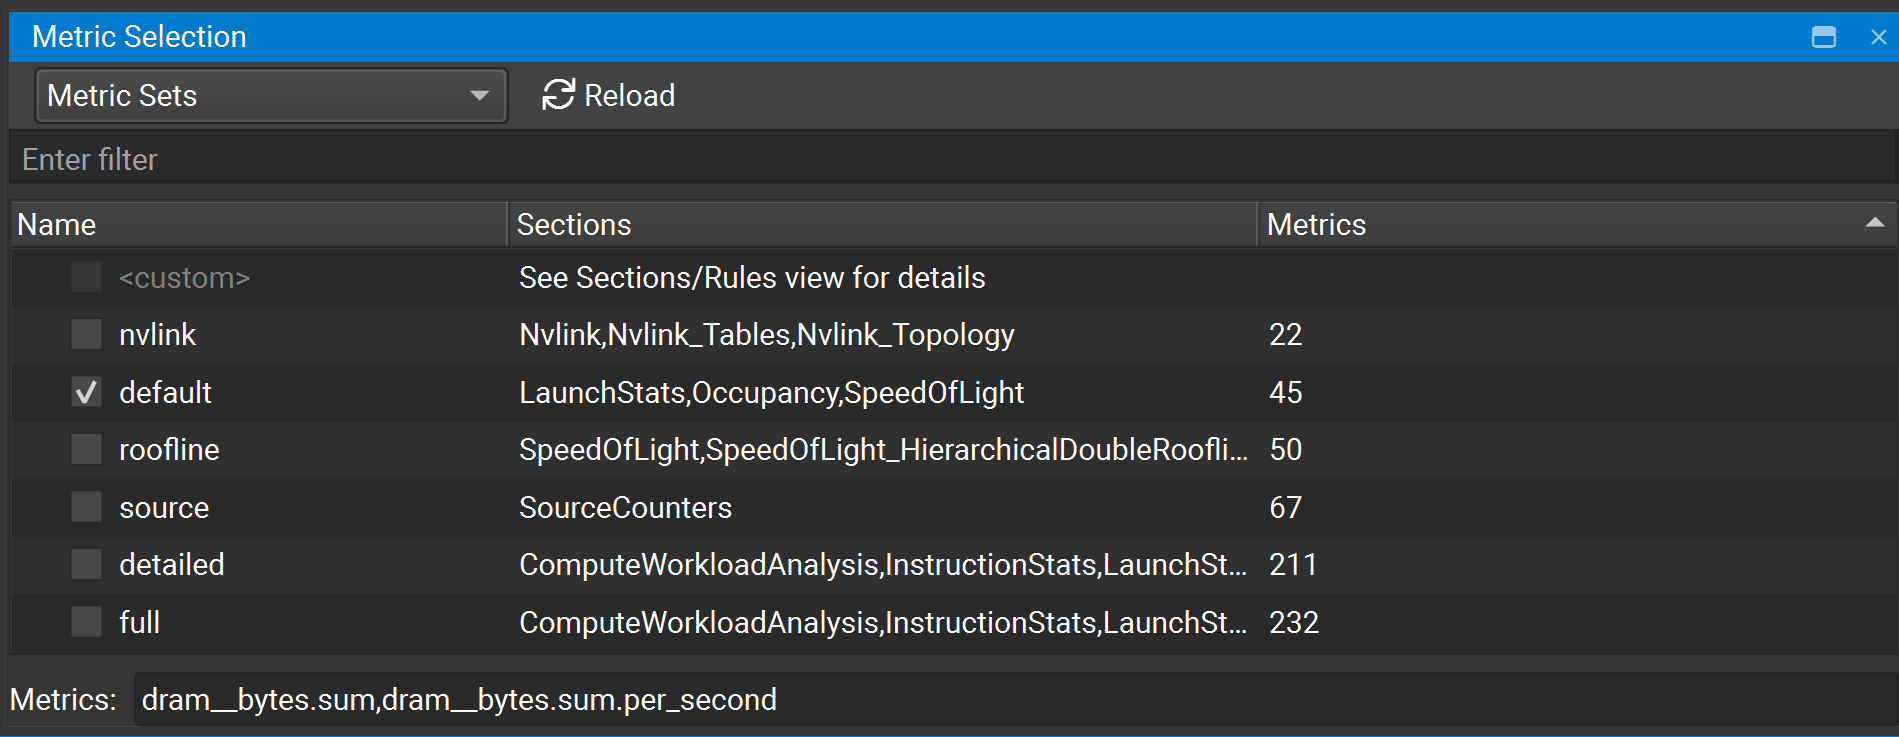
Task: Click the metrics count 67
Action: click(1285, 507)
